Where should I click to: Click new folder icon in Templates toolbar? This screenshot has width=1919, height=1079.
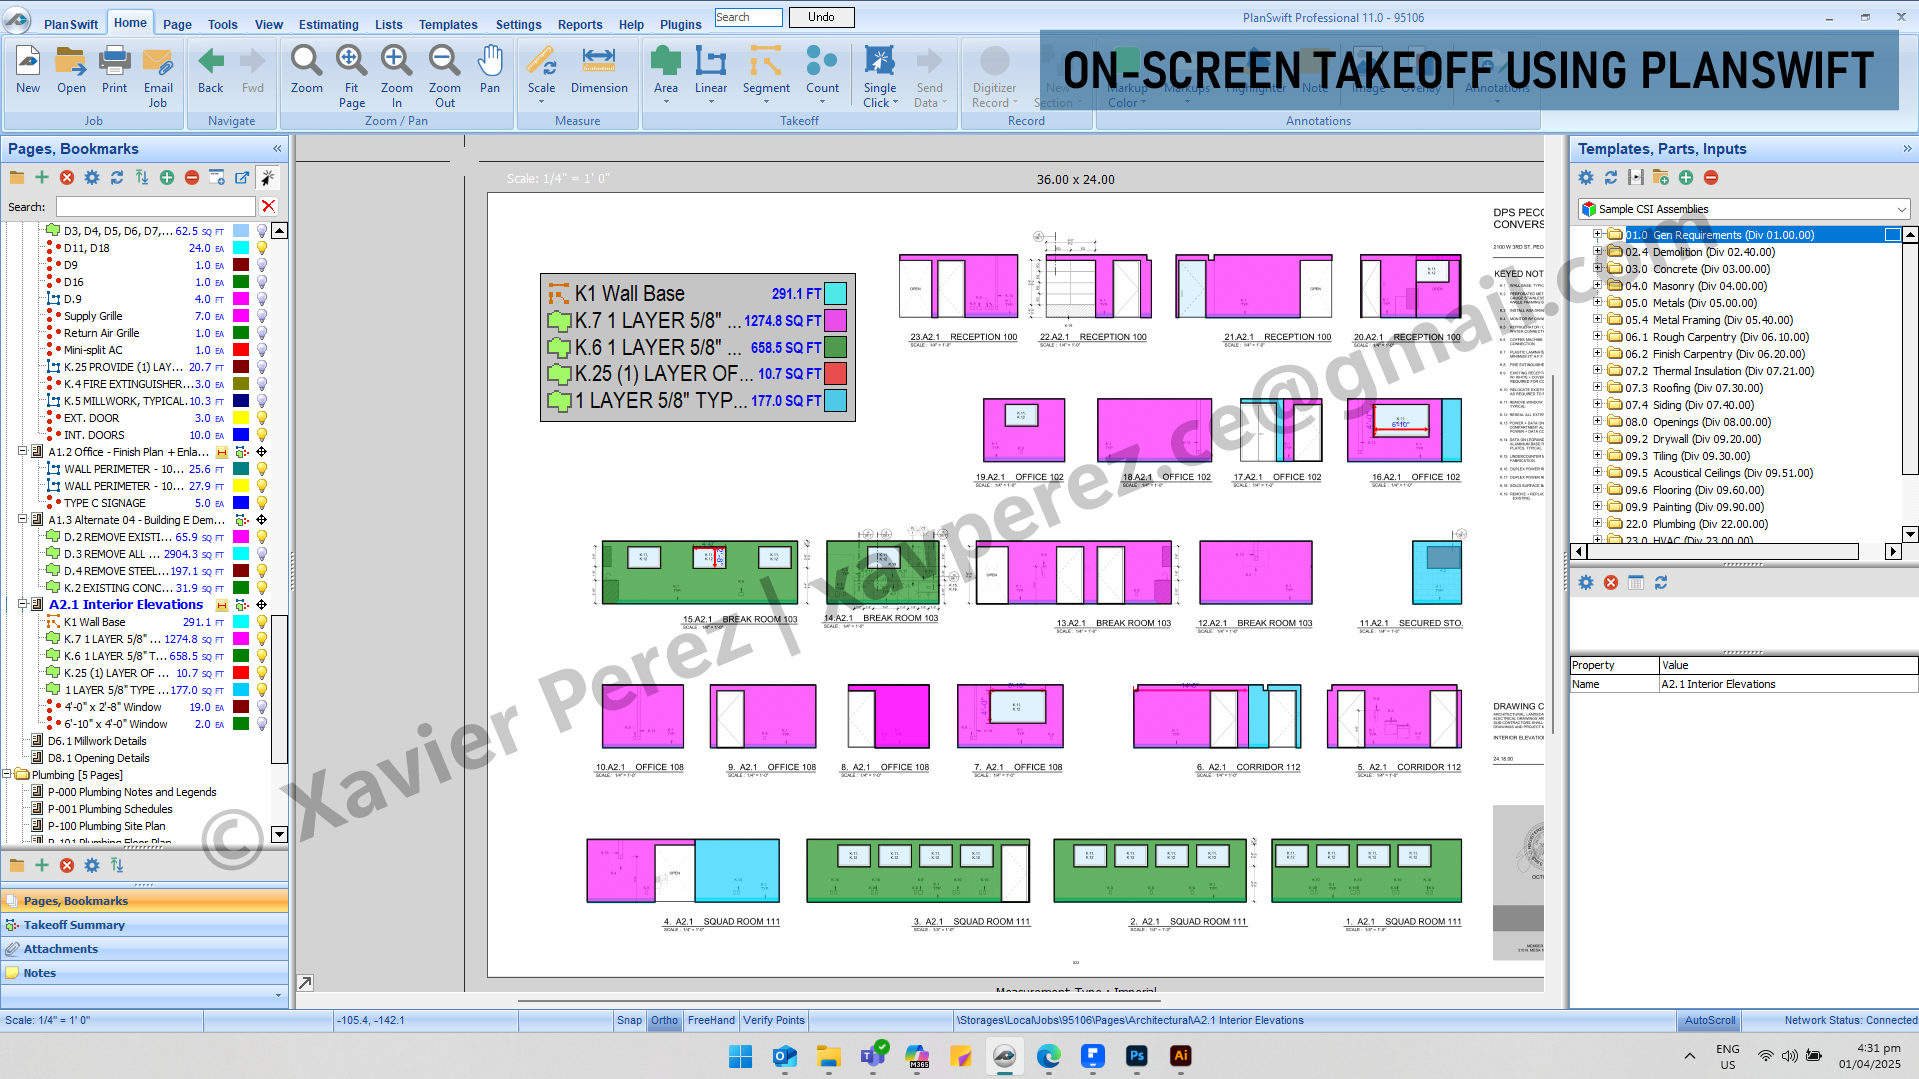(x=1661, y=177)
